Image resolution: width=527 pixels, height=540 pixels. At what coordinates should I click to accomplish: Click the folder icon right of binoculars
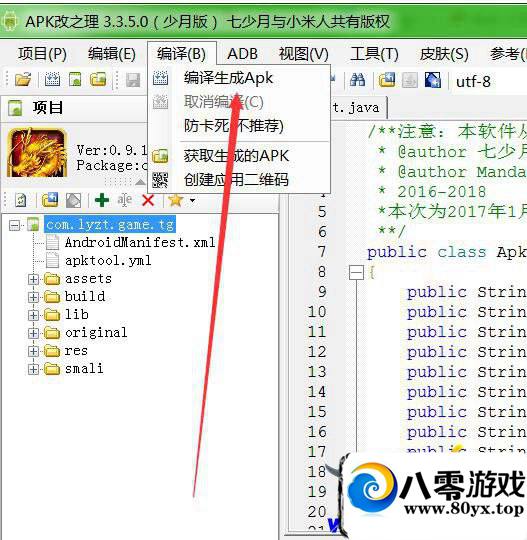pyautogui.click(x=387, y=80)
